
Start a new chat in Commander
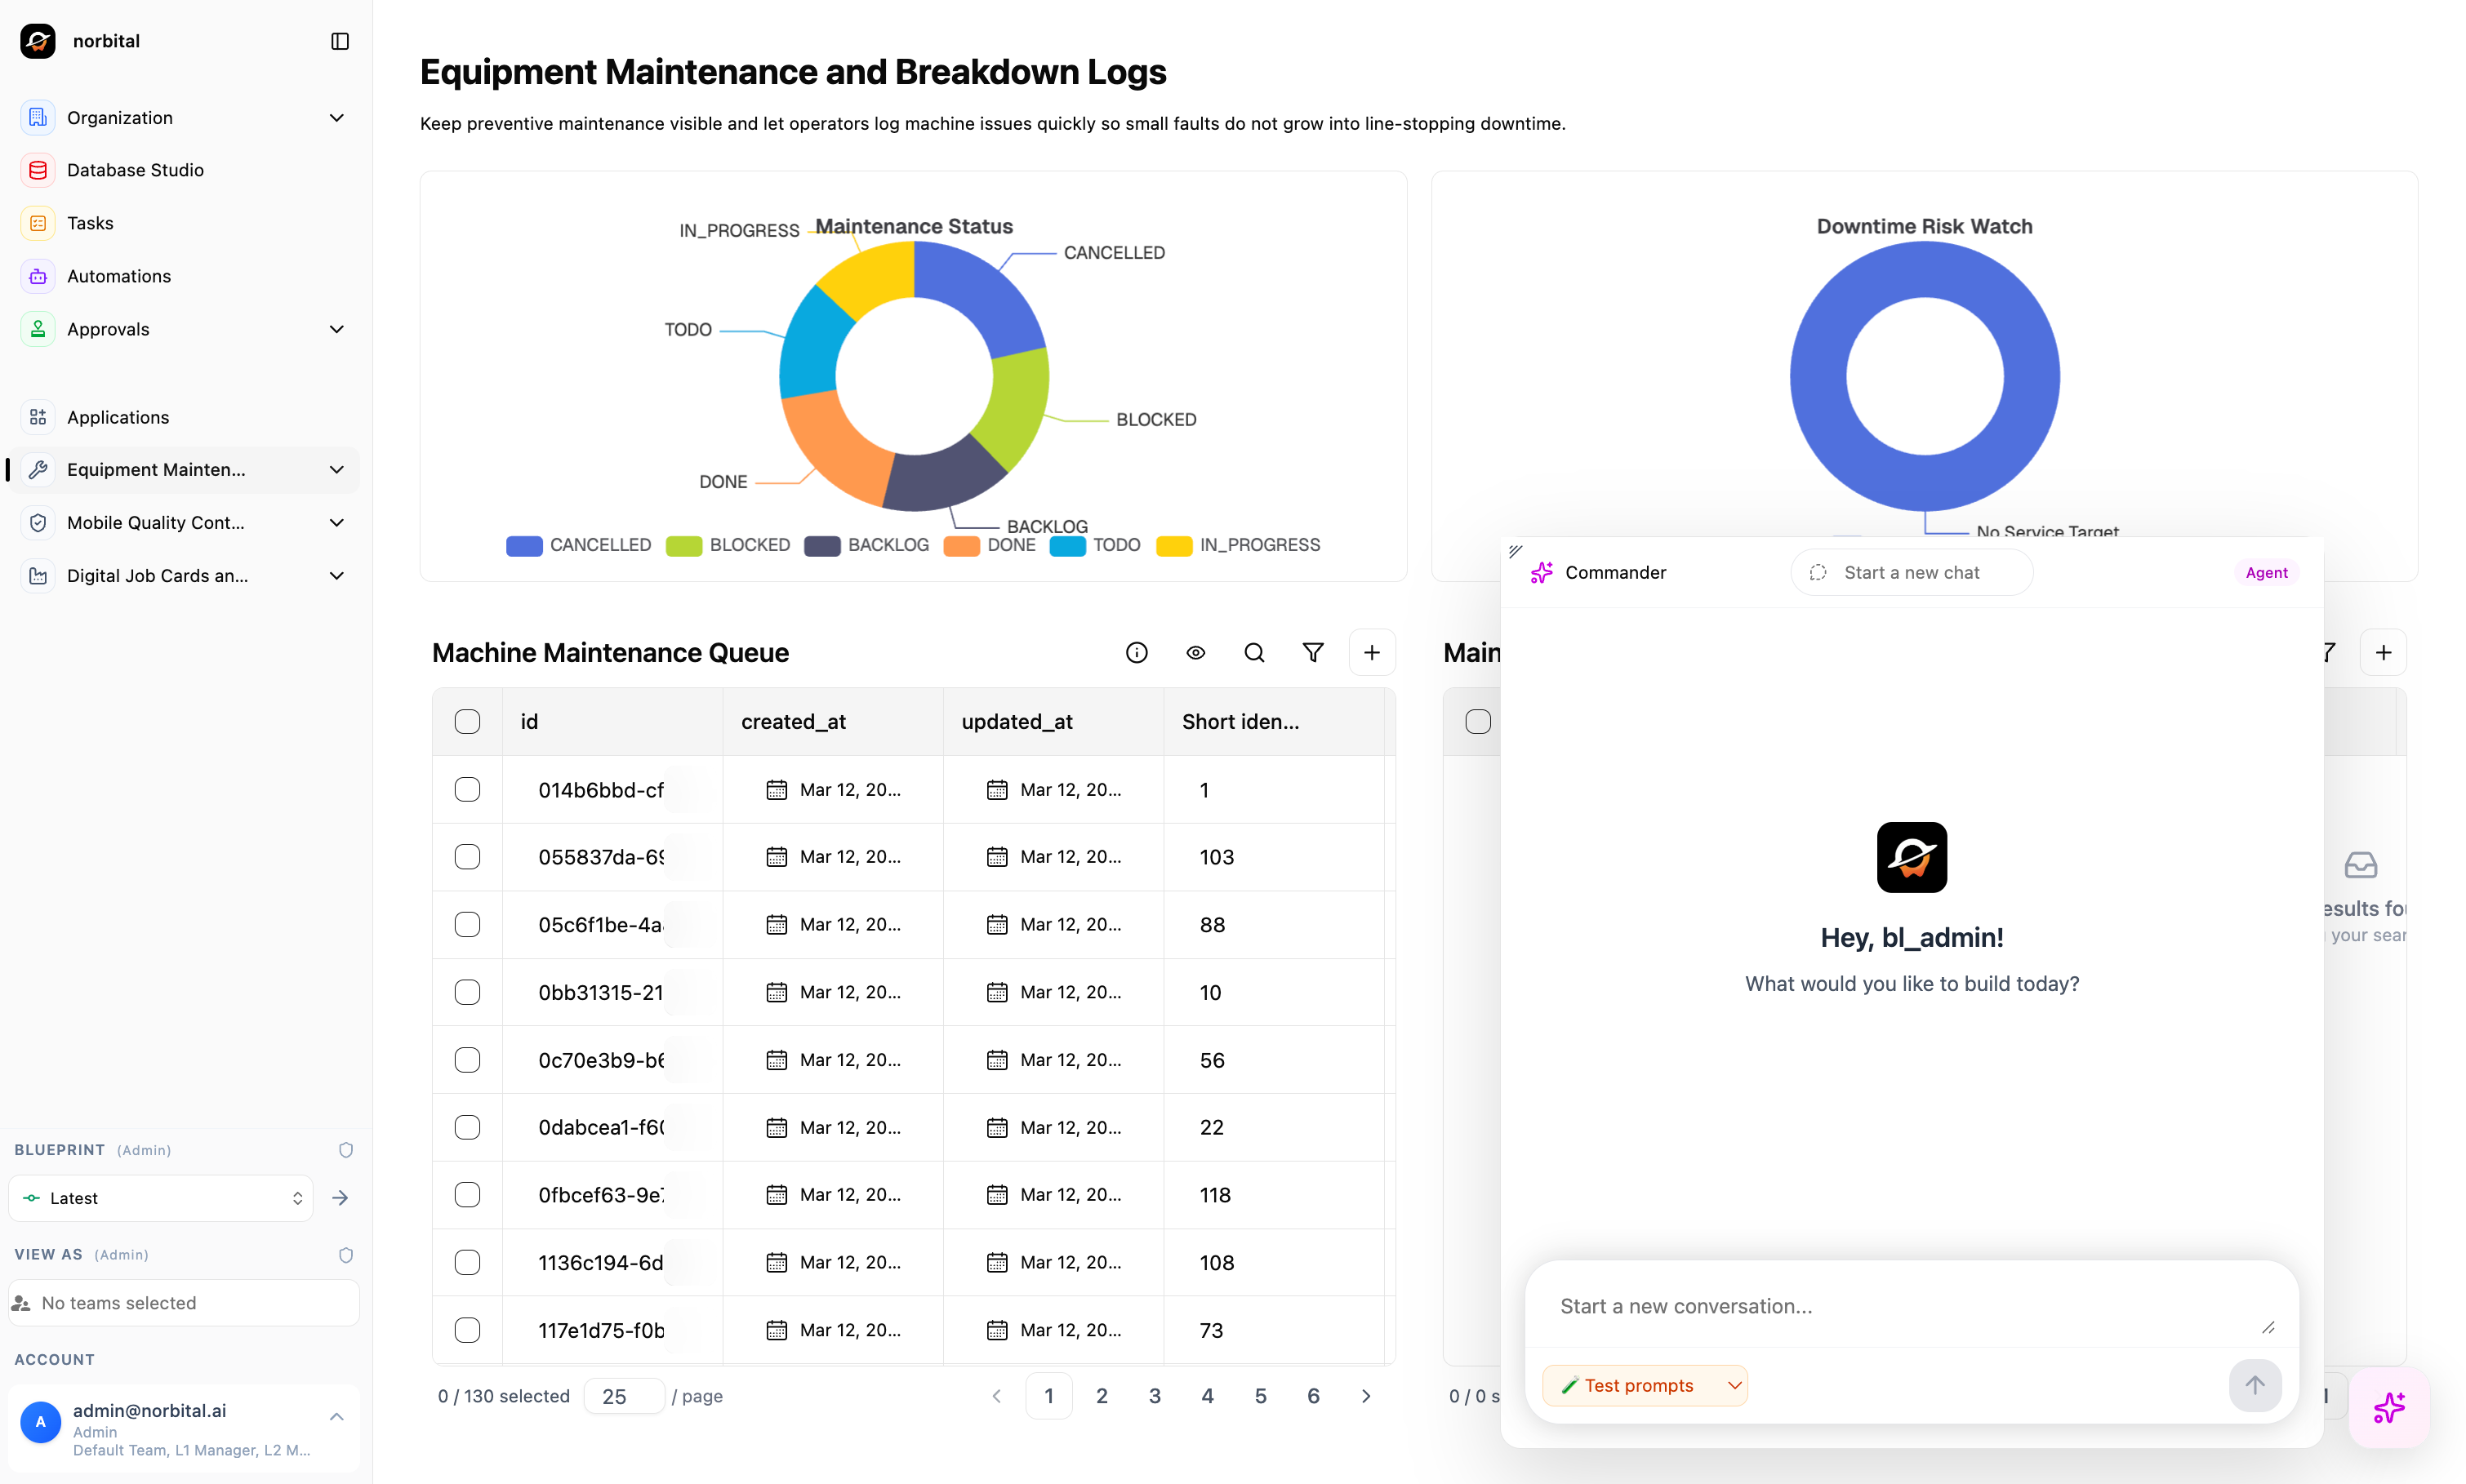click(x=1910, y=572)
